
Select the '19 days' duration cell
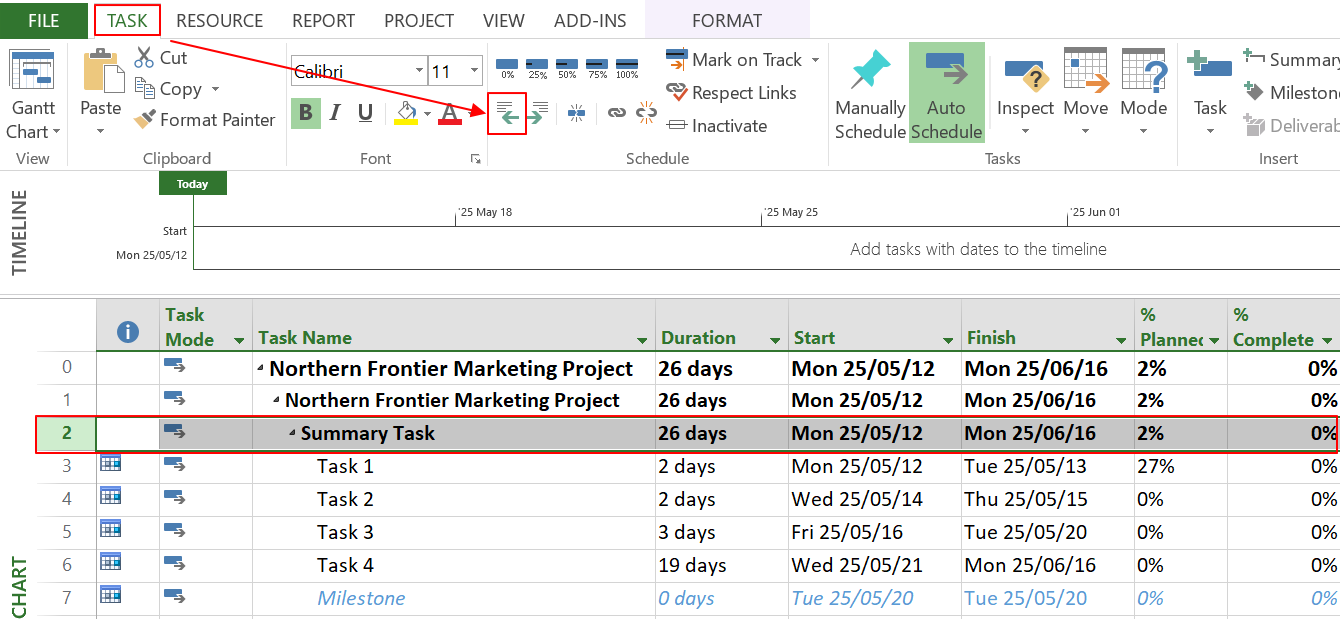coord(722,565)
